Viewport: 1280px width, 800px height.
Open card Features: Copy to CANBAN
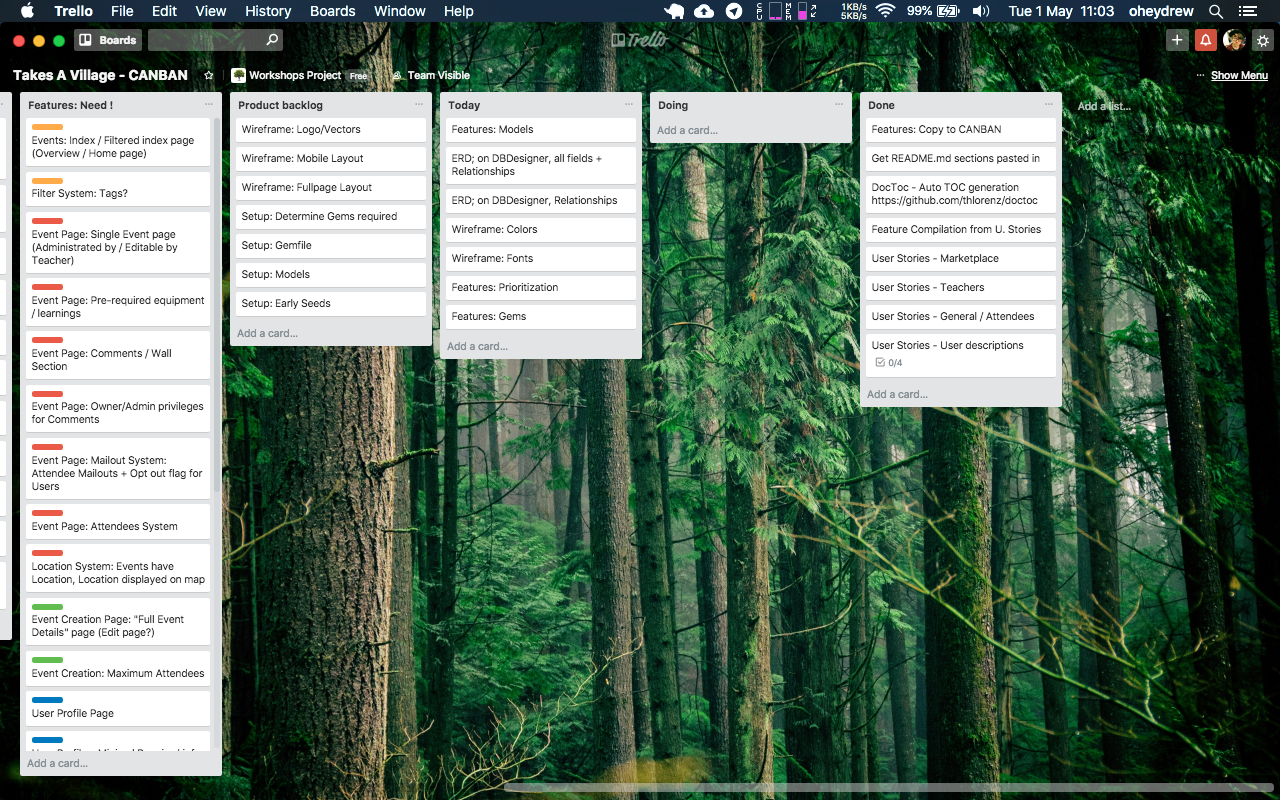pos(961,129)
